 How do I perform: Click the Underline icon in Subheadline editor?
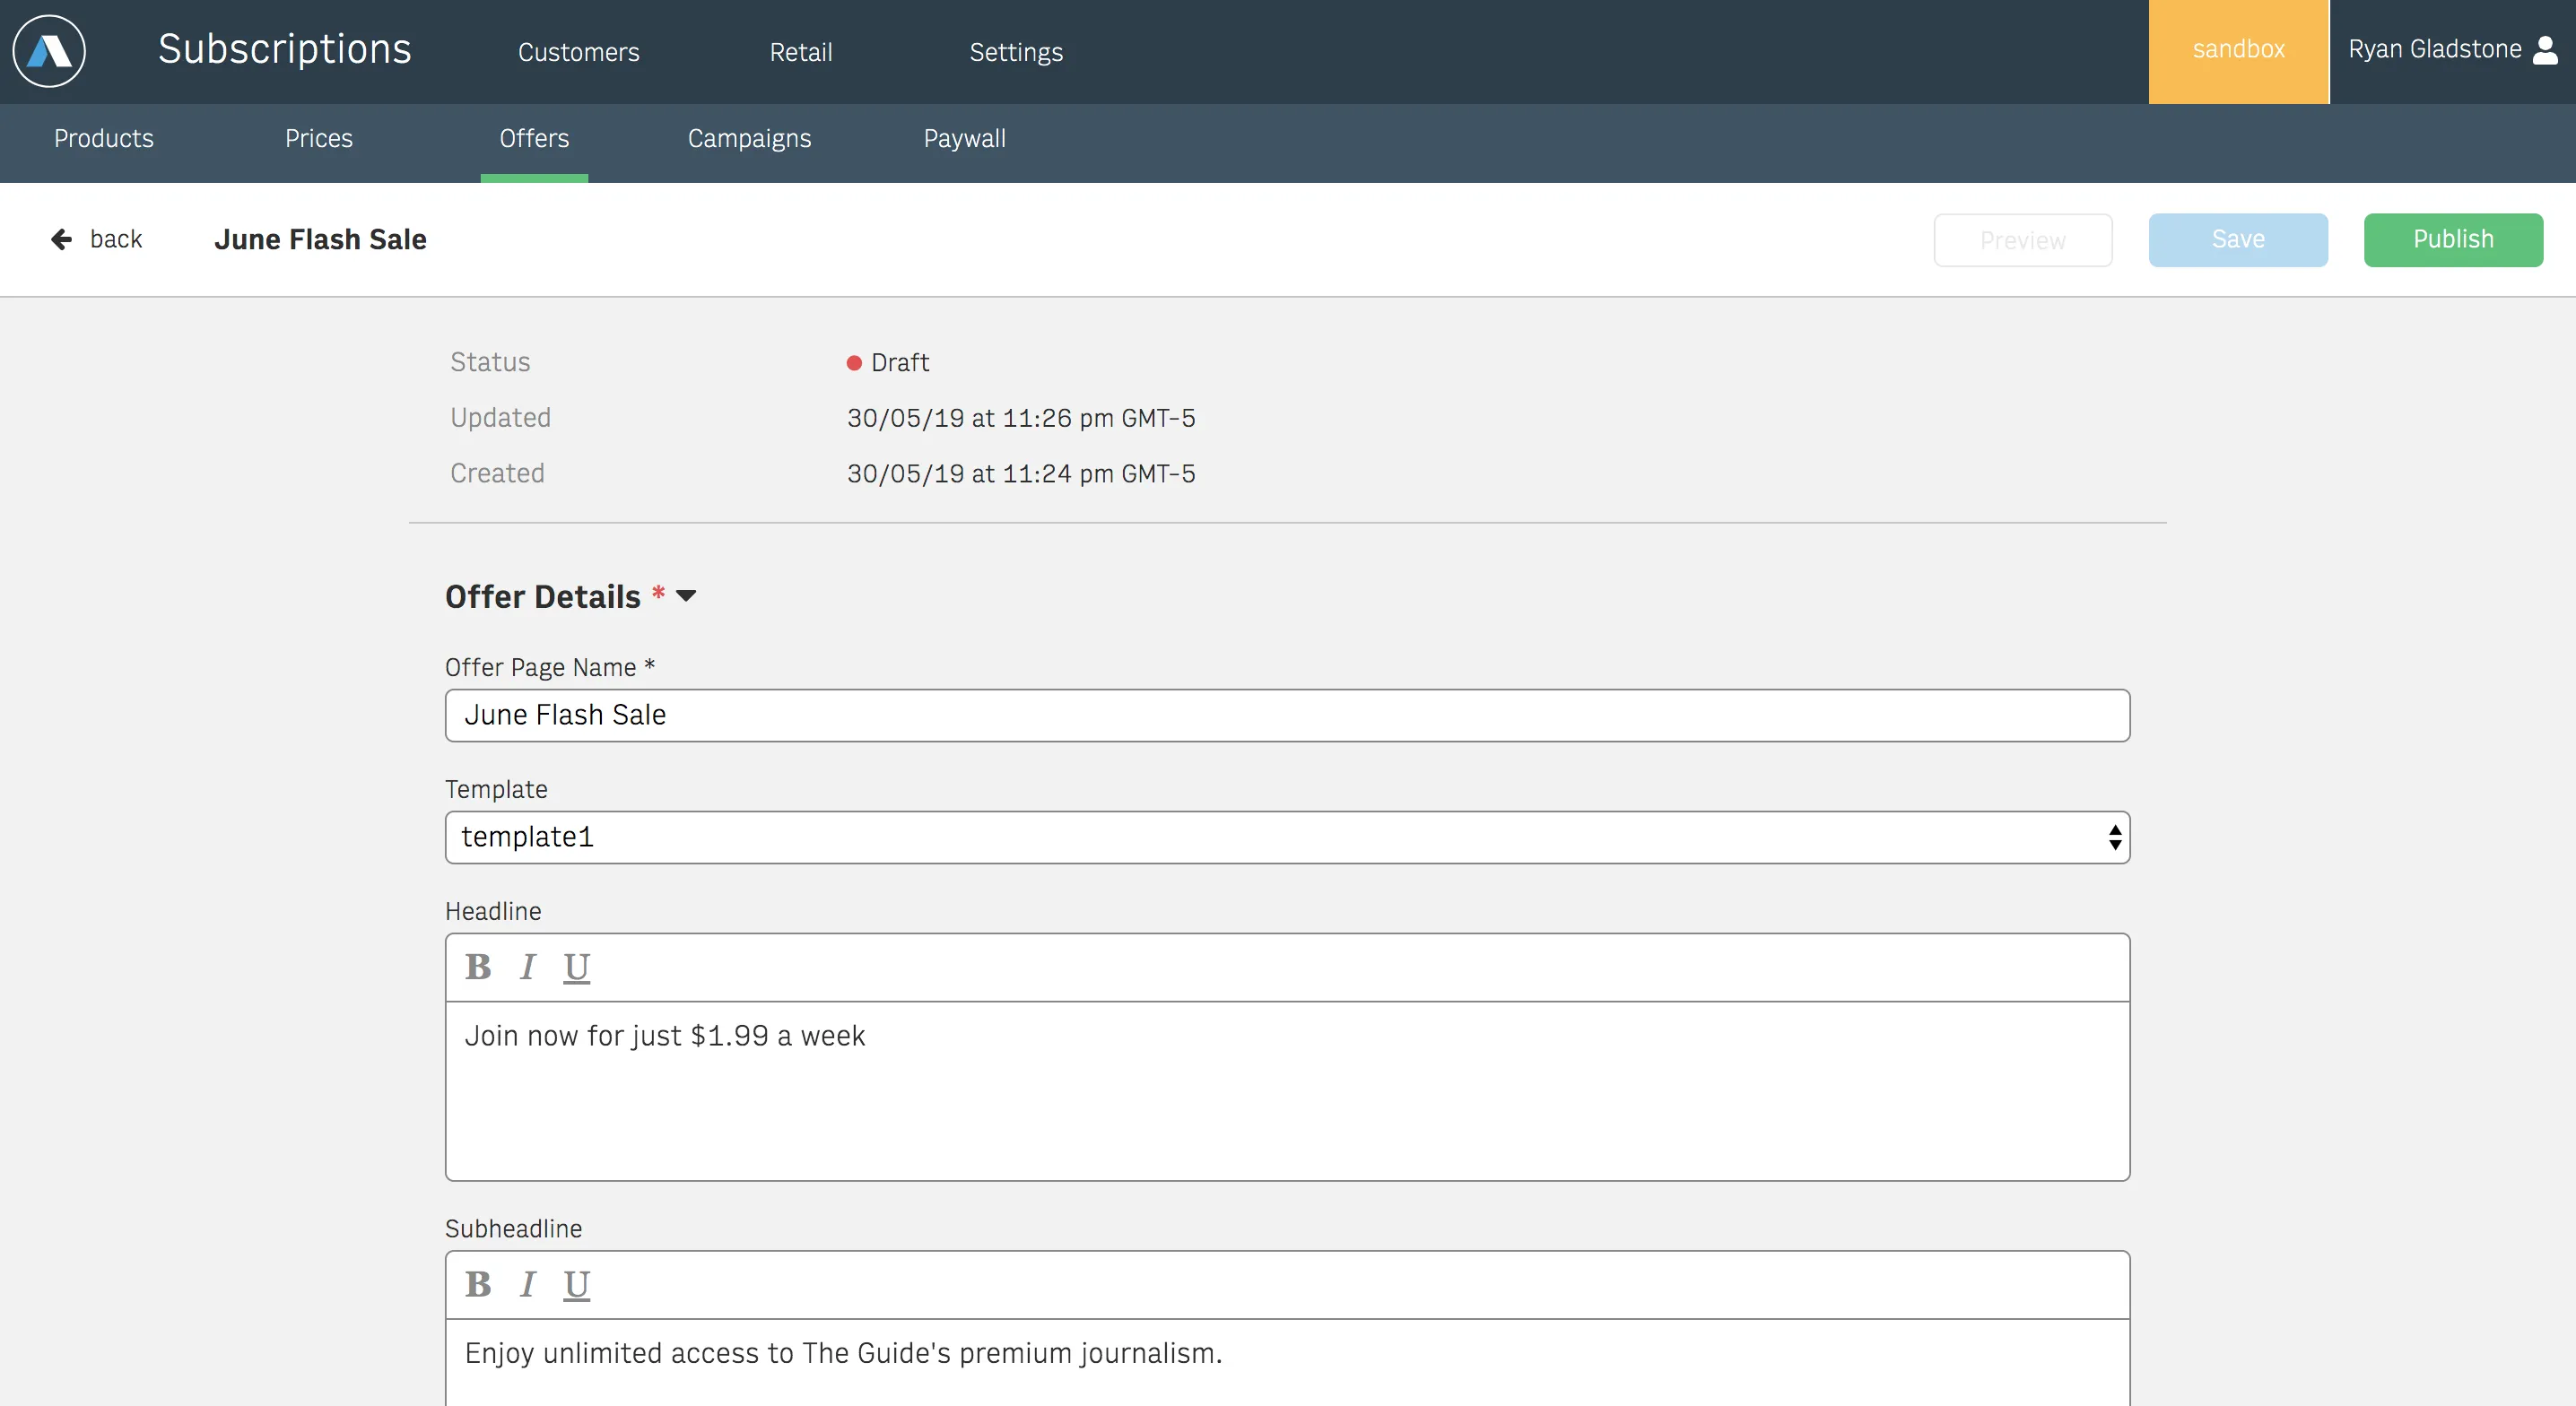point(577,1285)
